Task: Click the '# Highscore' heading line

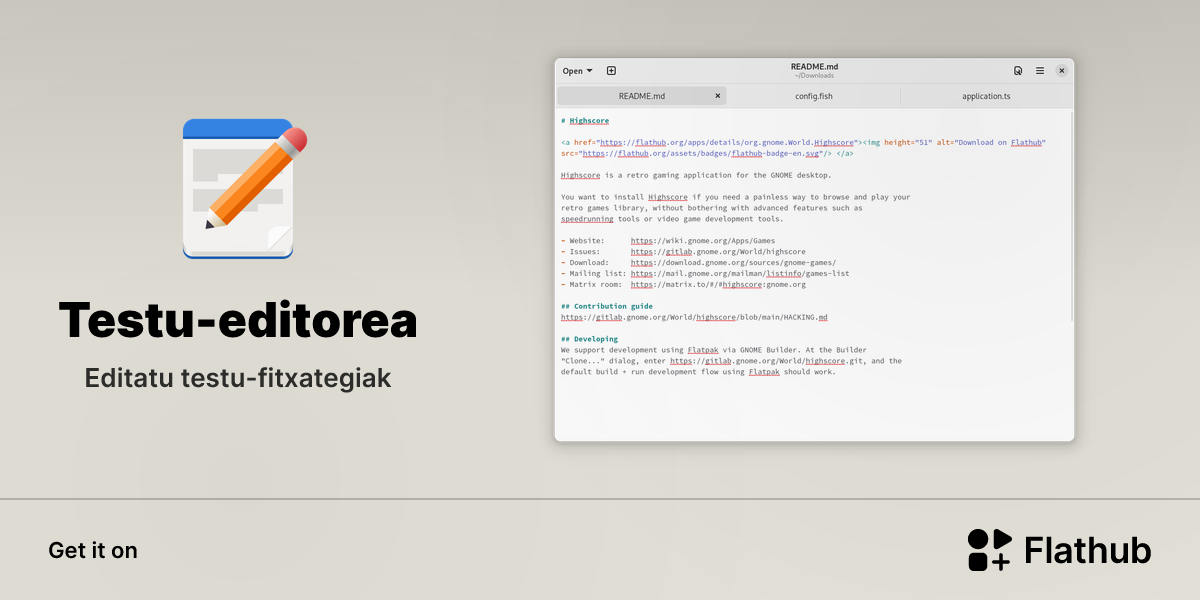Action: pos(585,120)
